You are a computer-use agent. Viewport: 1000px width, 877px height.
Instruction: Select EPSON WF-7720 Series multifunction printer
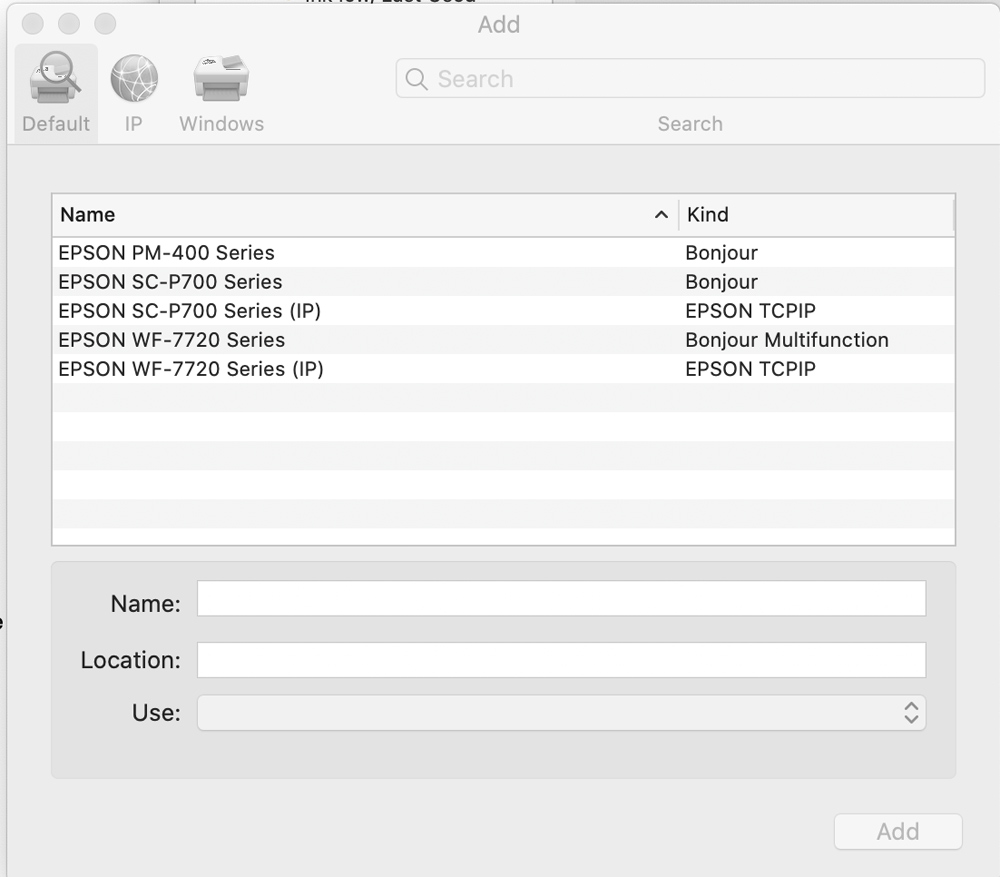coord(172,340)
